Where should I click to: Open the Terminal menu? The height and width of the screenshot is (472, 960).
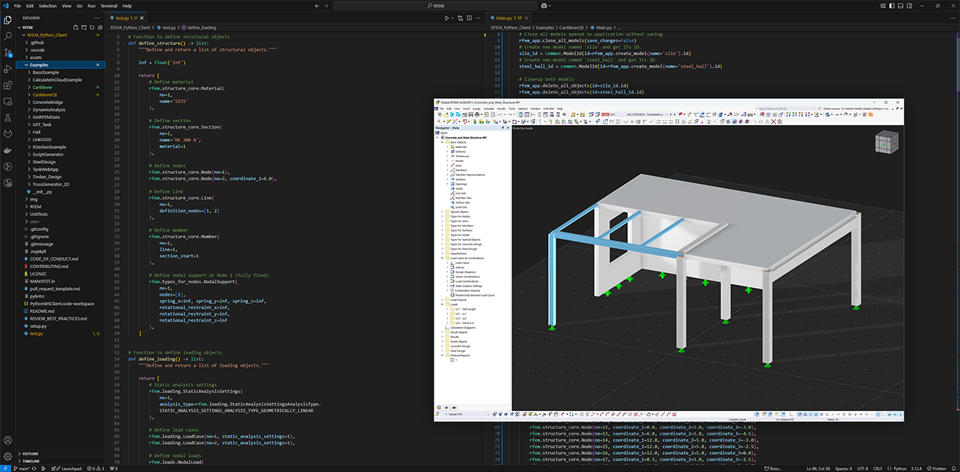109,5
